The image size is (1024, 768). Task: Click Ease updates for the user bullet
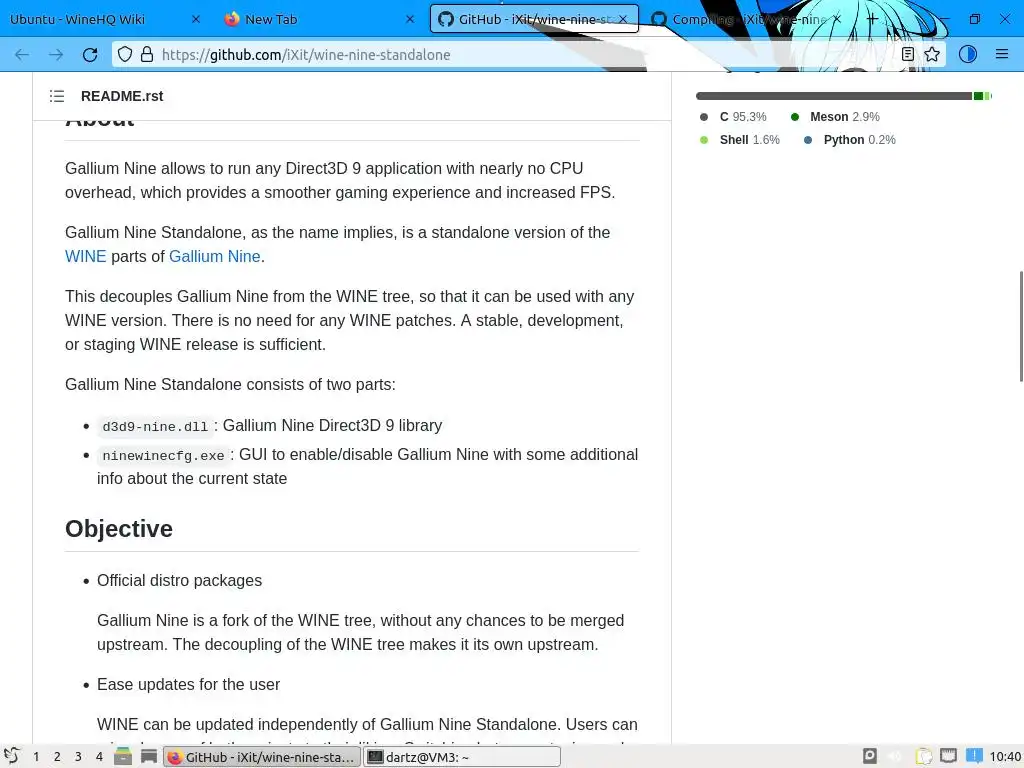188,684
